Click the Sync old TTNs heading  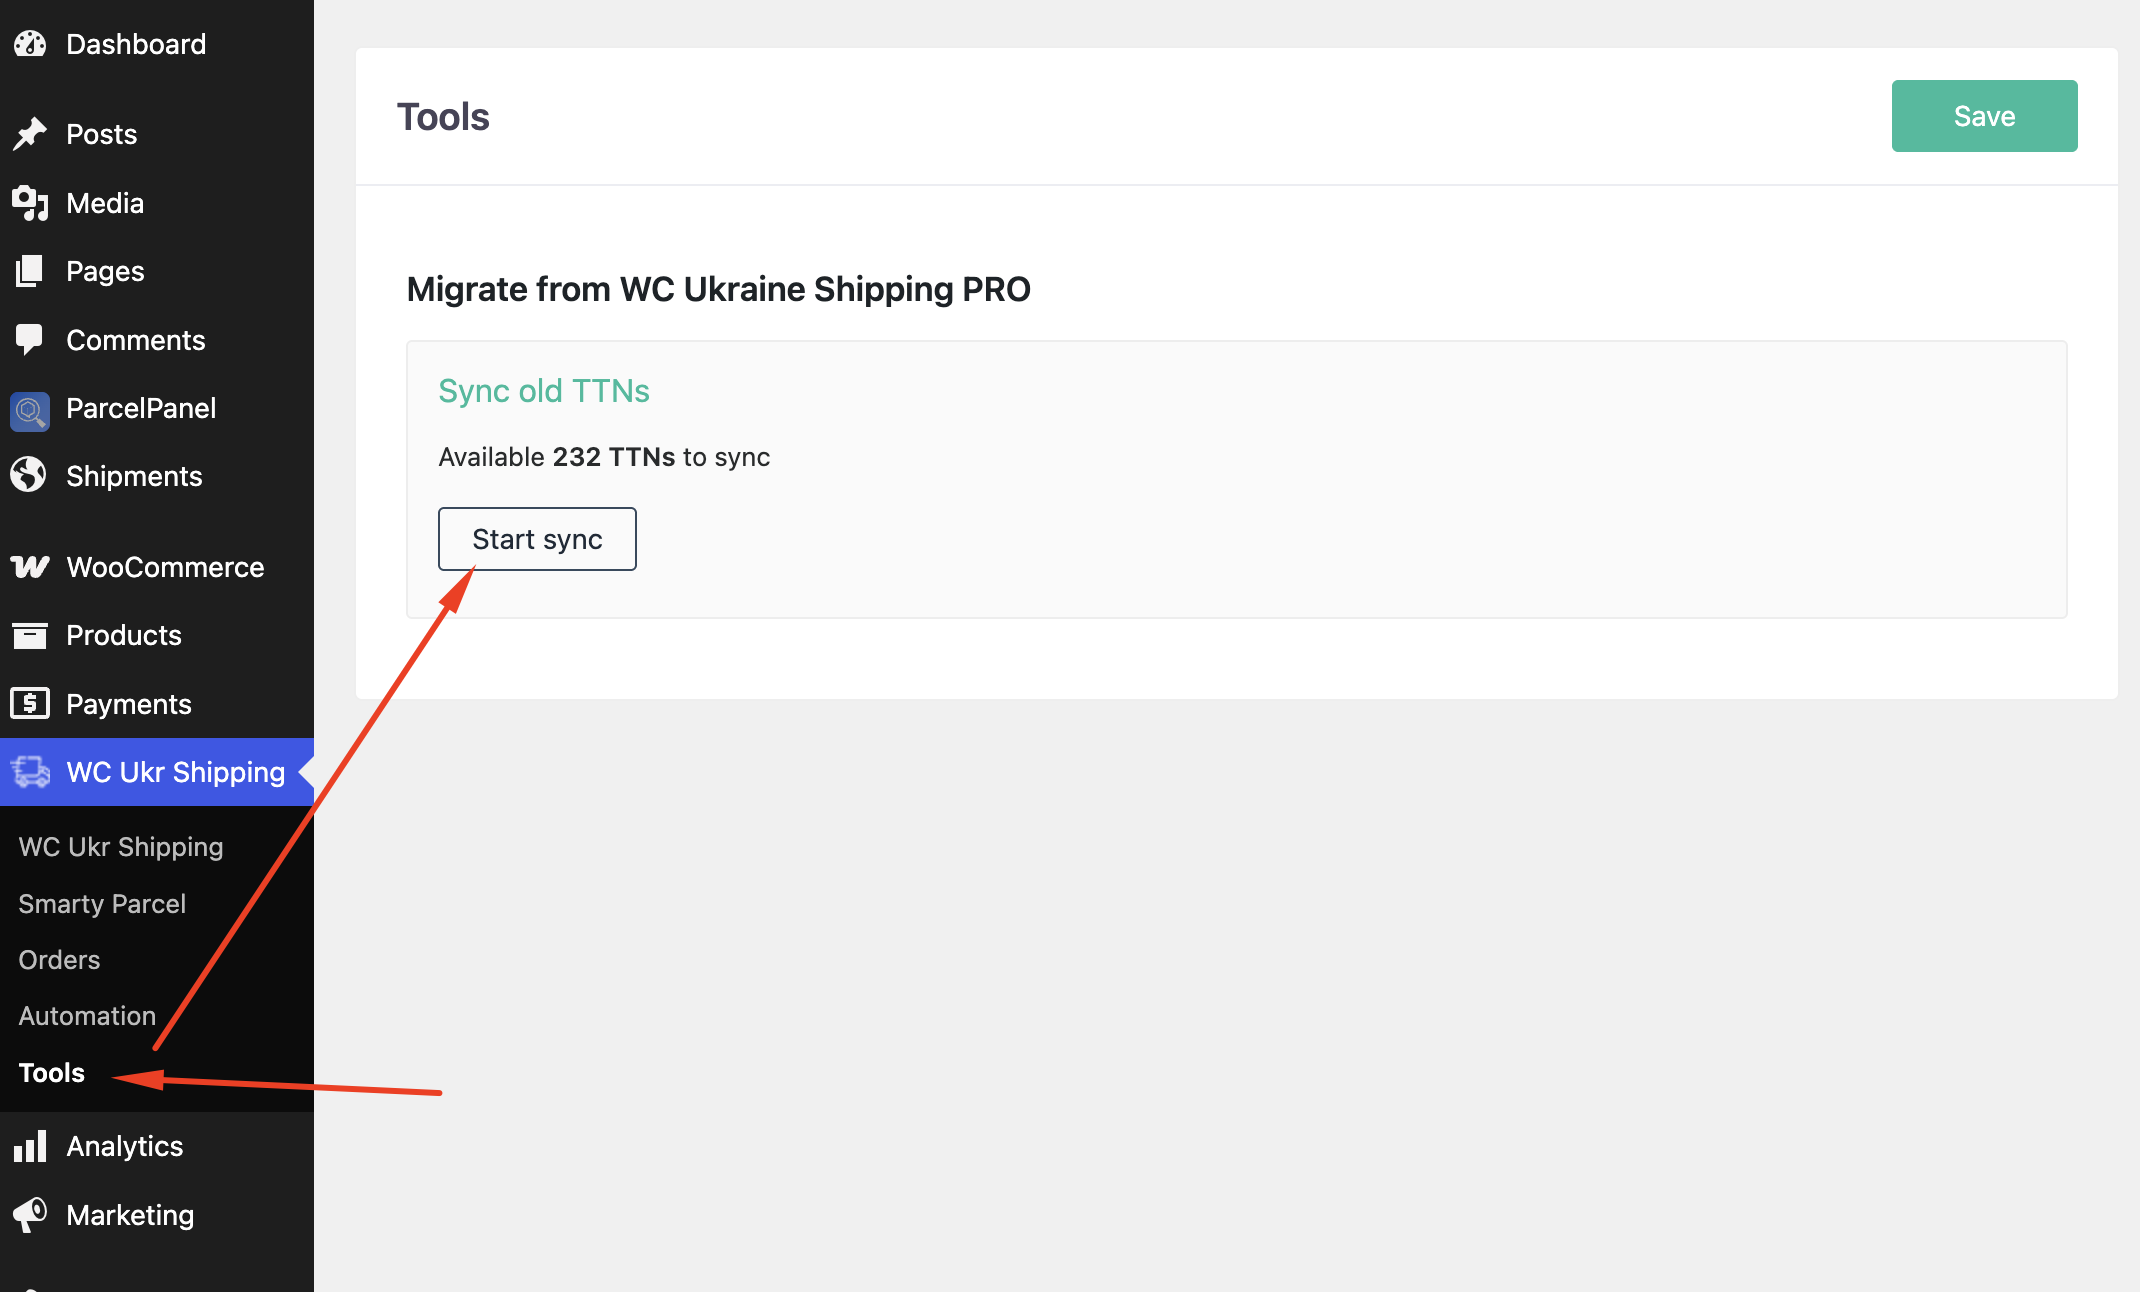[x=544, y=391]
